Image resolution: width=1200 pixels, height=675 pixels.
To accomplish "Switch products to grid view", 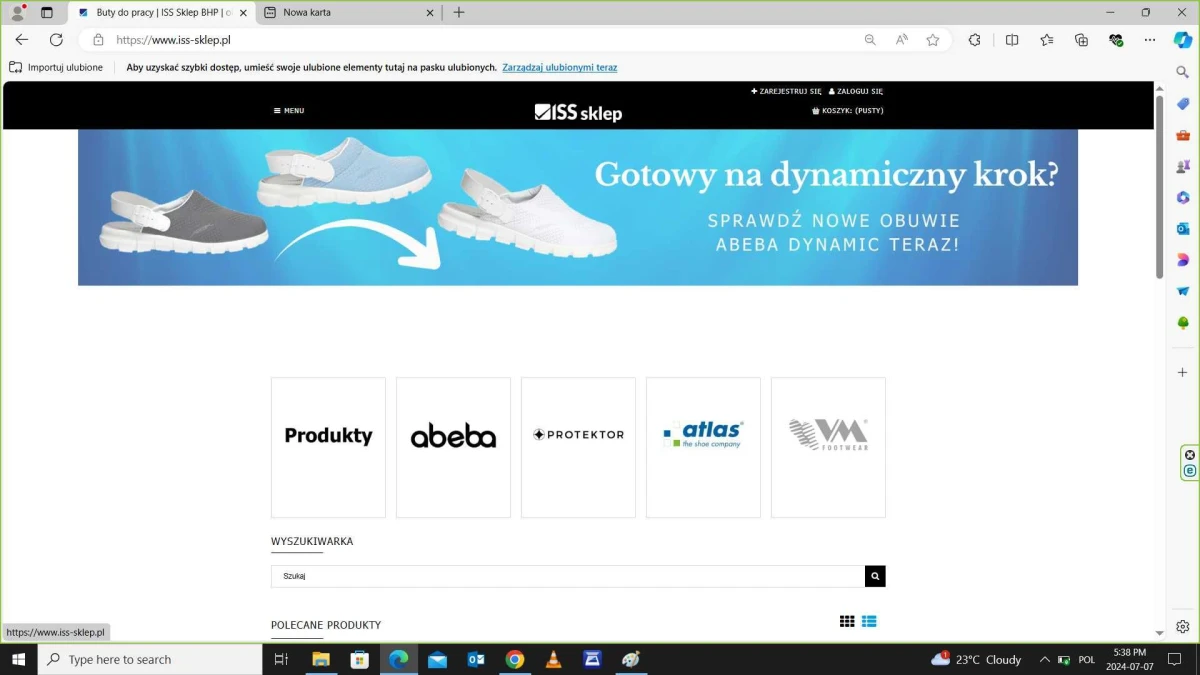I will pos(847,621).
